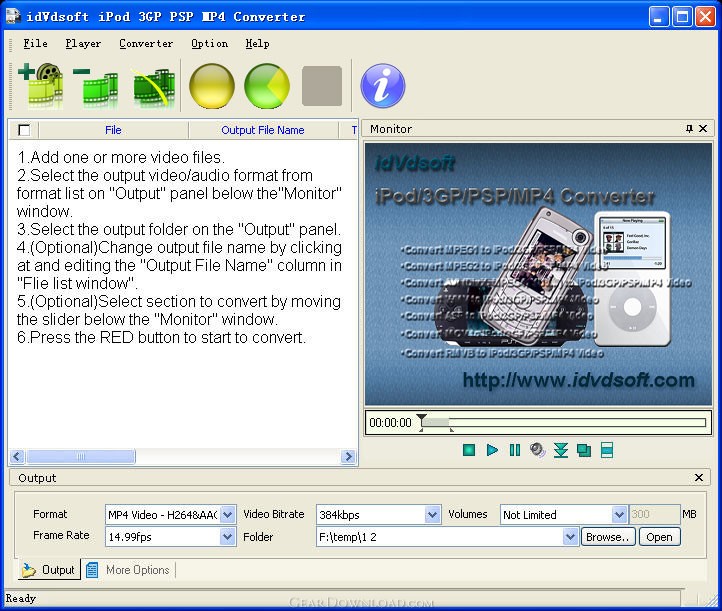Image resolution: width=722 pixels, height=611 pixels.
Task: Click the split-screen icon under Monitor
Action: tap(607, 450)
